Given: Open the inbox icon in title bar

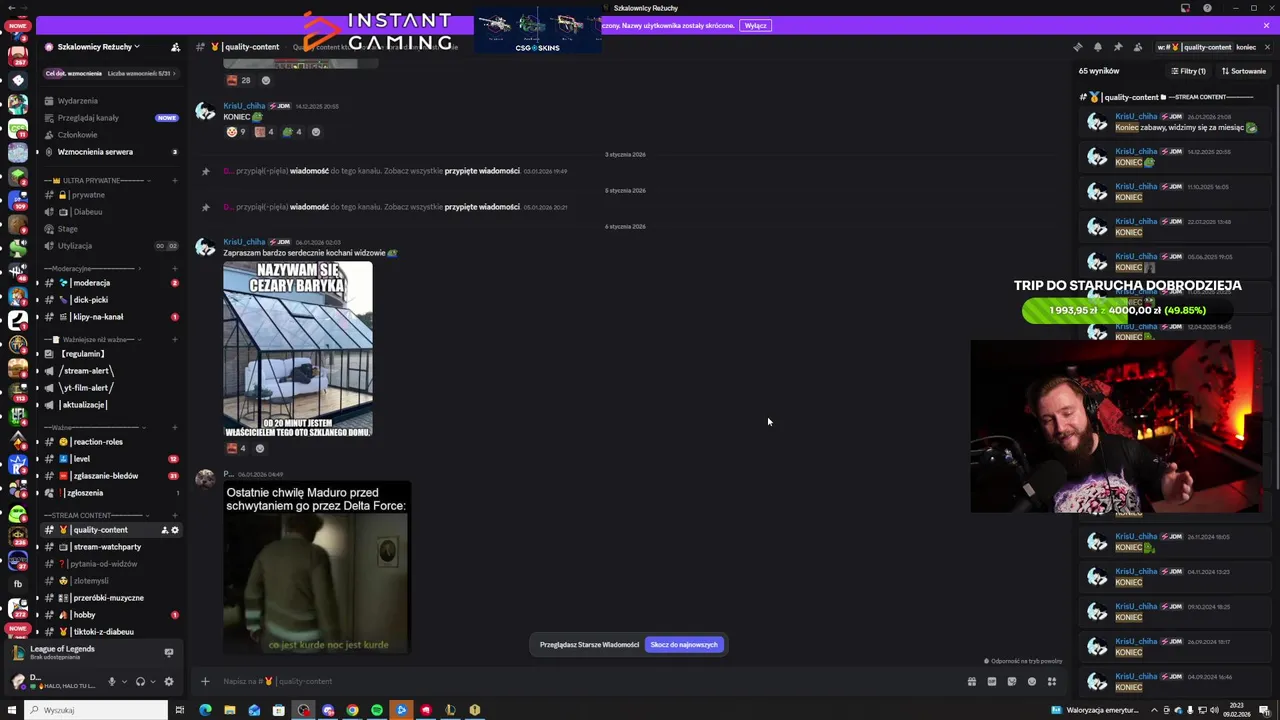Looking at the screenshot, I should click(x=1185, y=8).
